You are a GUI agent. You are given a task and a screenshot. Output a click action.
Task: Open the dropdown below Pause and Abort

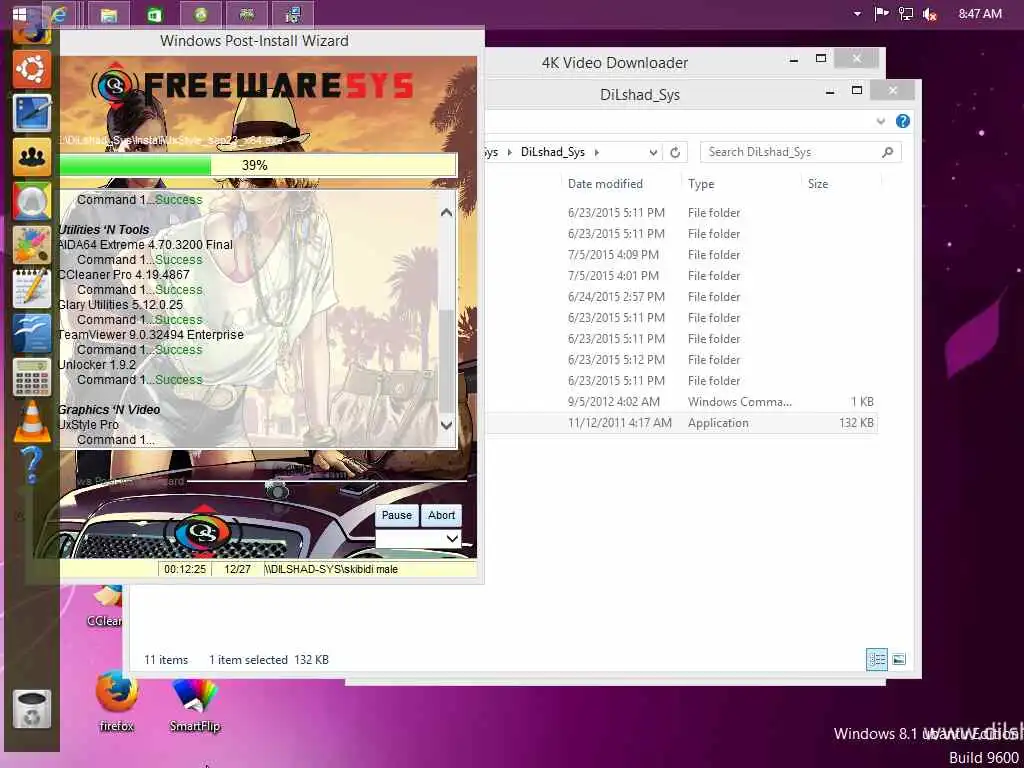418,539
